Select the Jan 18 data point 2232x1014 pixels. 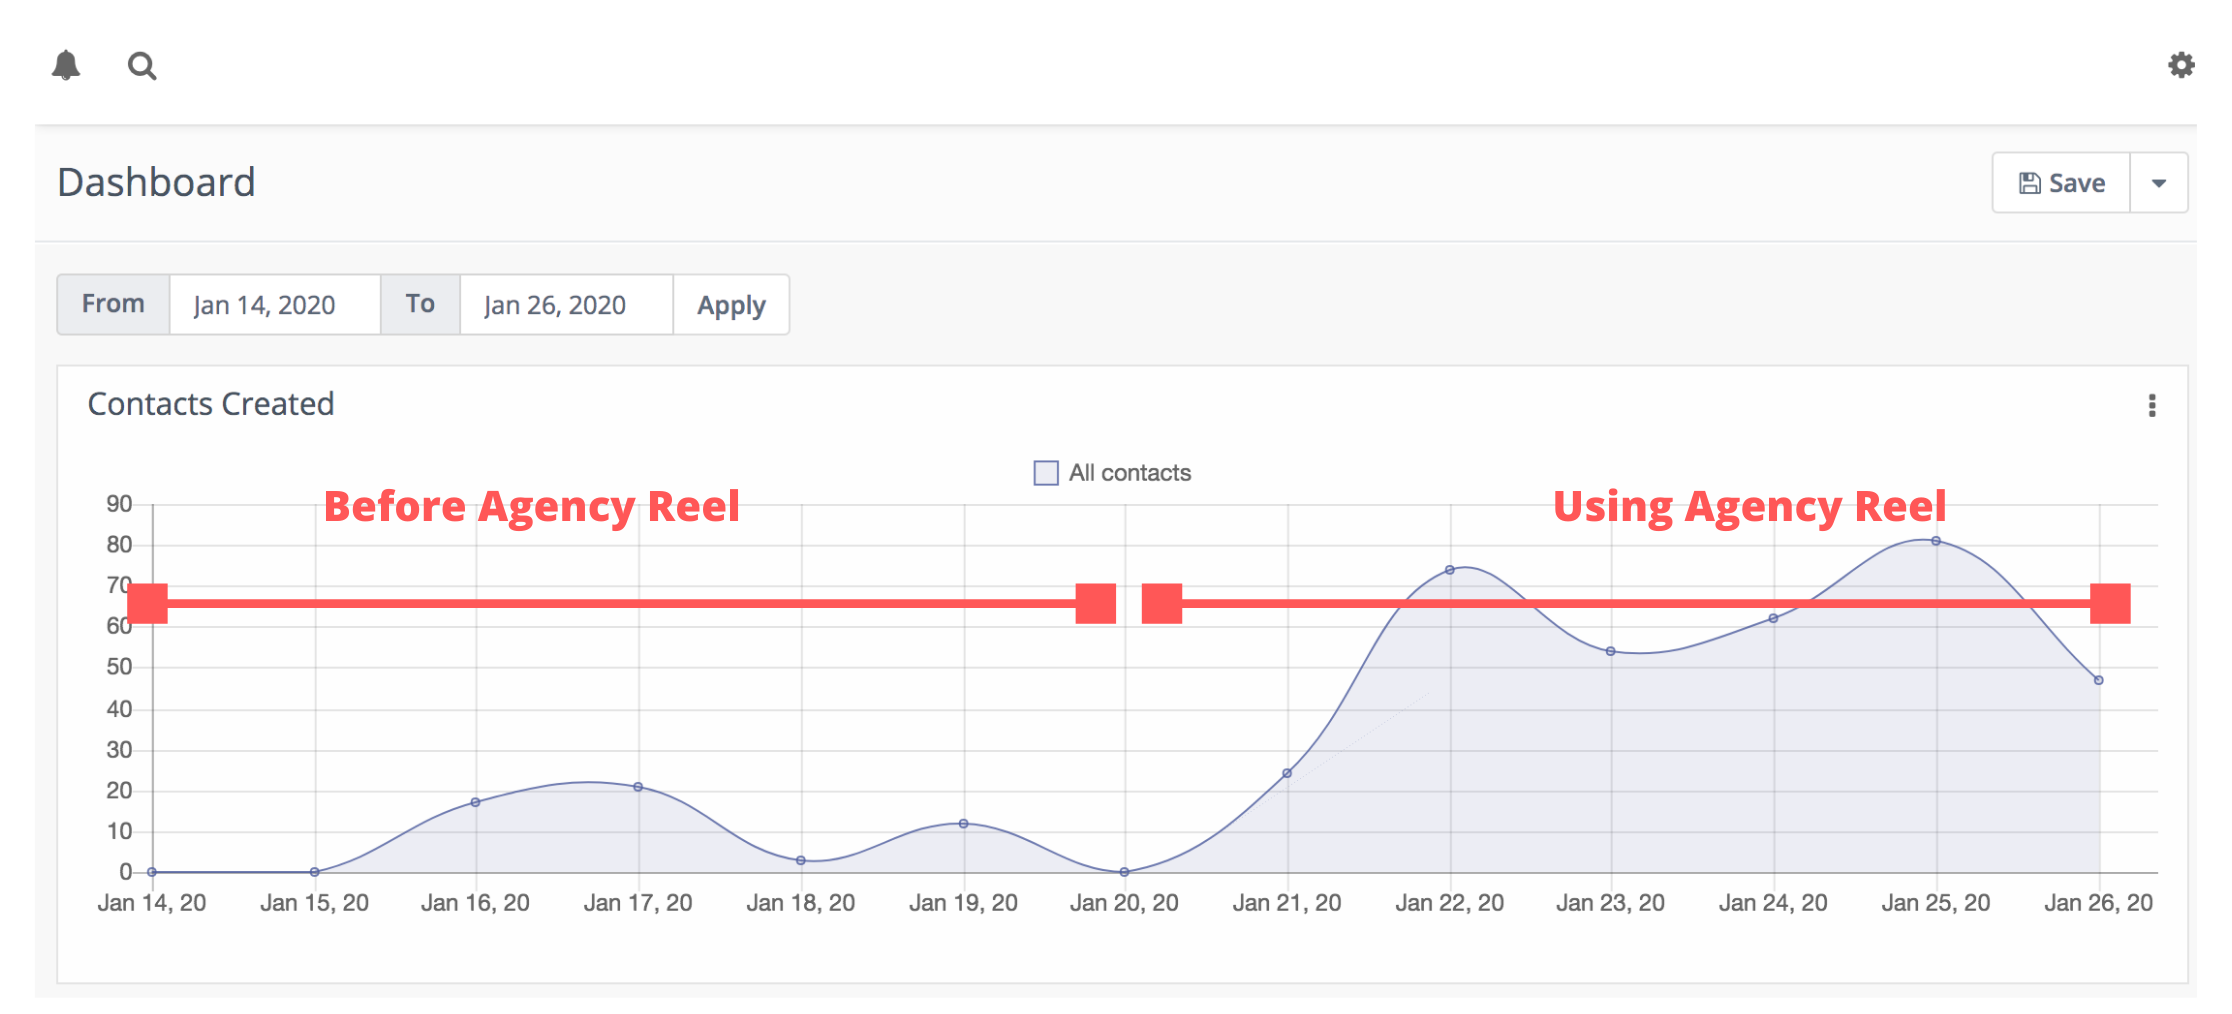(801, 860)
